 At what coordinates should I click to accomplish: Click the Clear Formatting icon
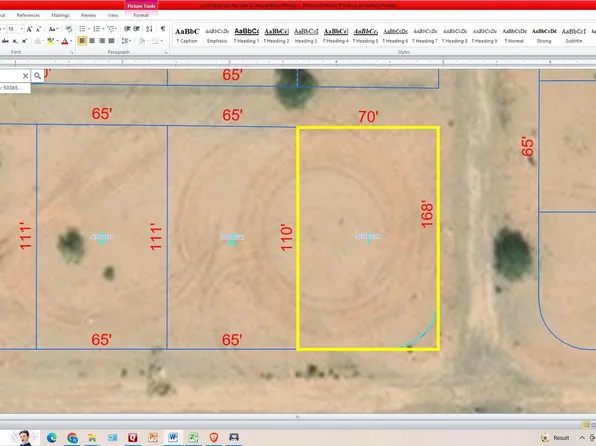[x=69, y=29]
